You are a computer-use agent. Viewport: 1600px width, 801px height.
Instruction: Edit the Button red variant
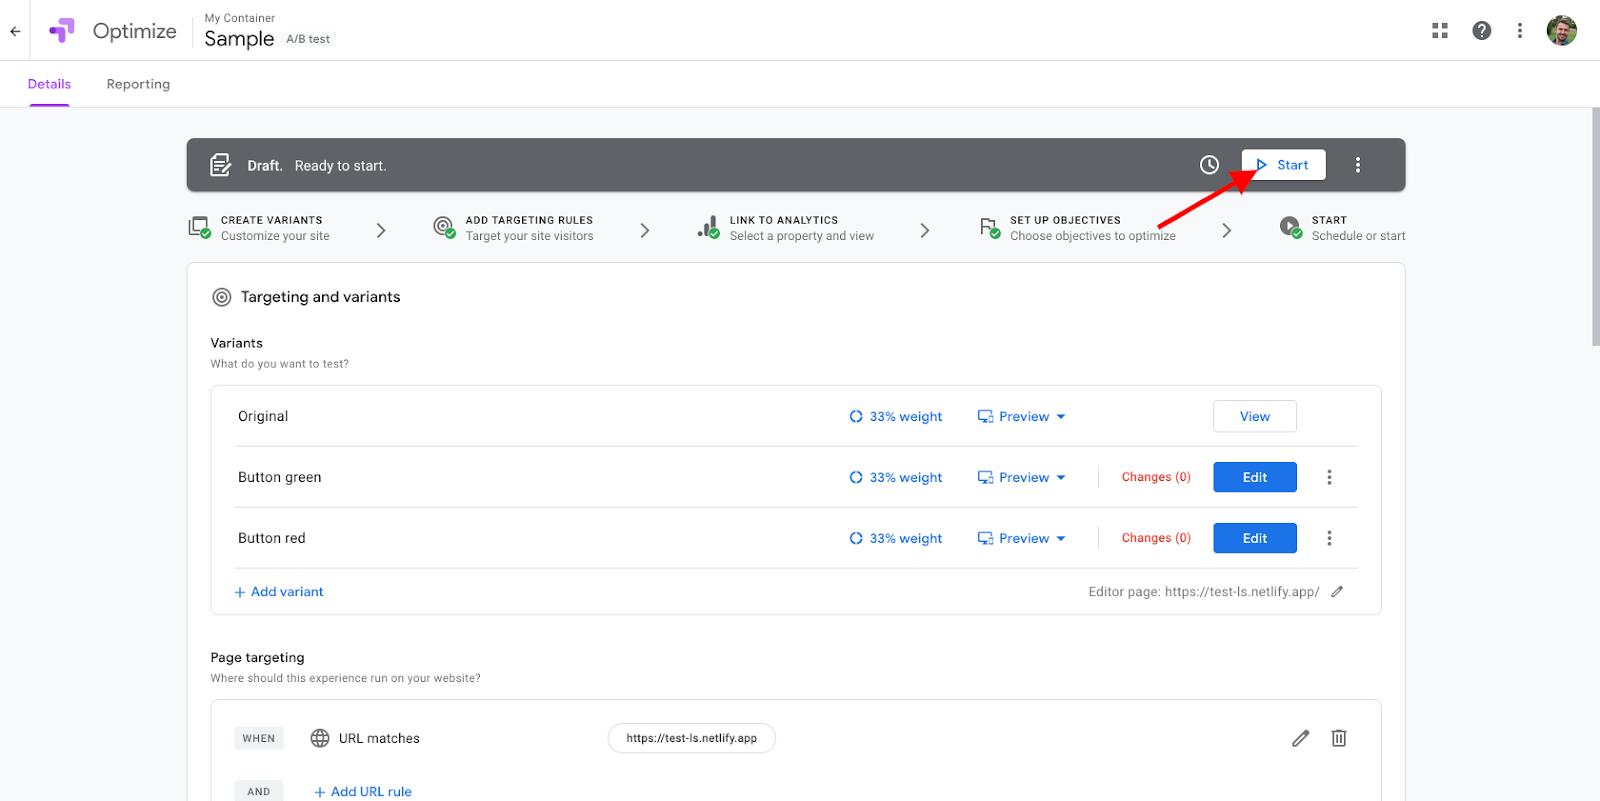(1255, 539)
